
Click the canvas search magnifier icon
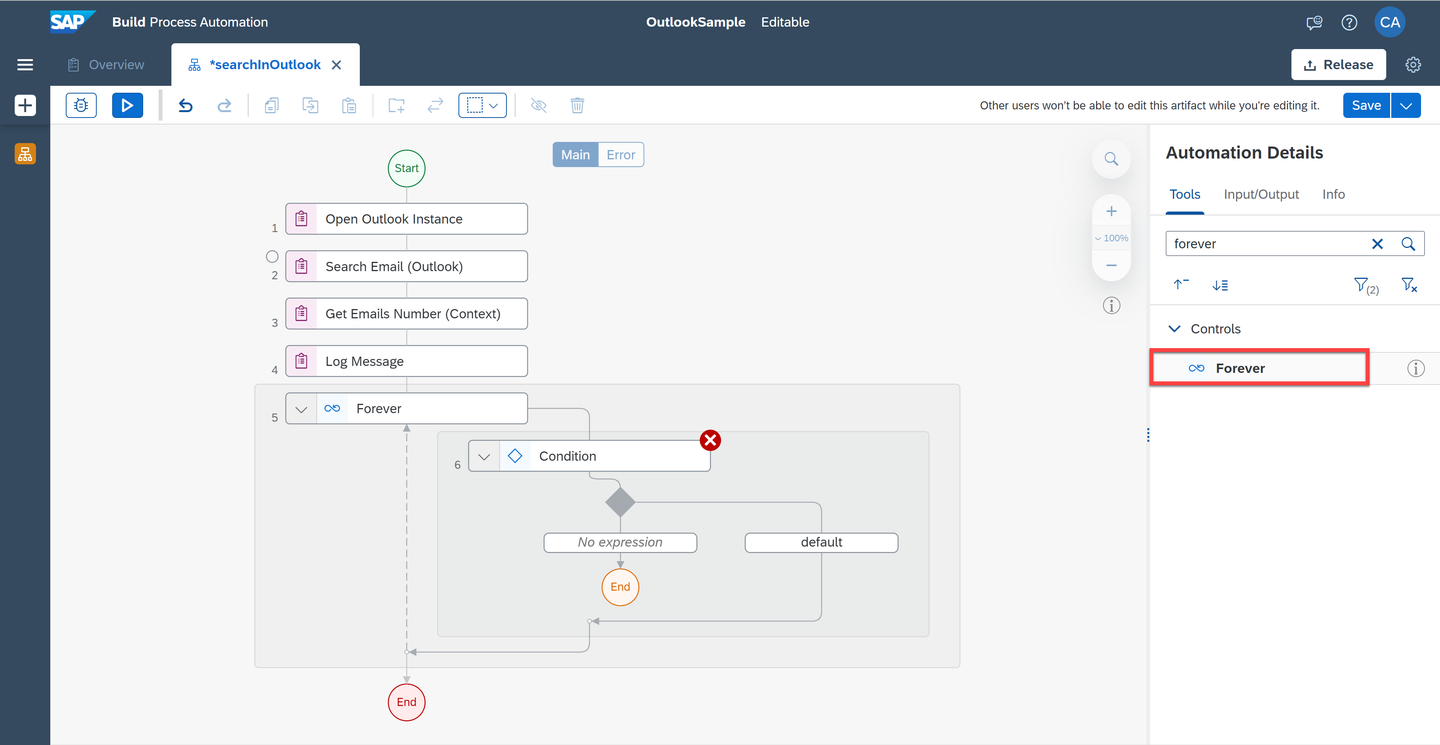1111,159
